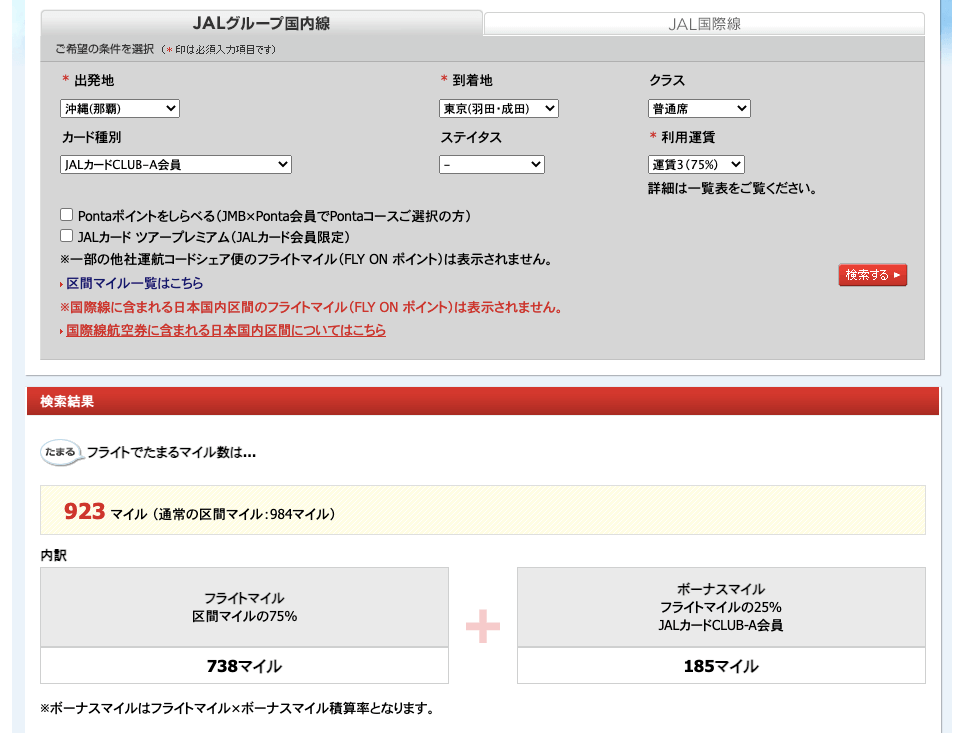Open the 到着地 dropdown showing 東京(羽田・成田)
Image resolution: width=980 pixels, height=733 pixels.
click(499, 109)
